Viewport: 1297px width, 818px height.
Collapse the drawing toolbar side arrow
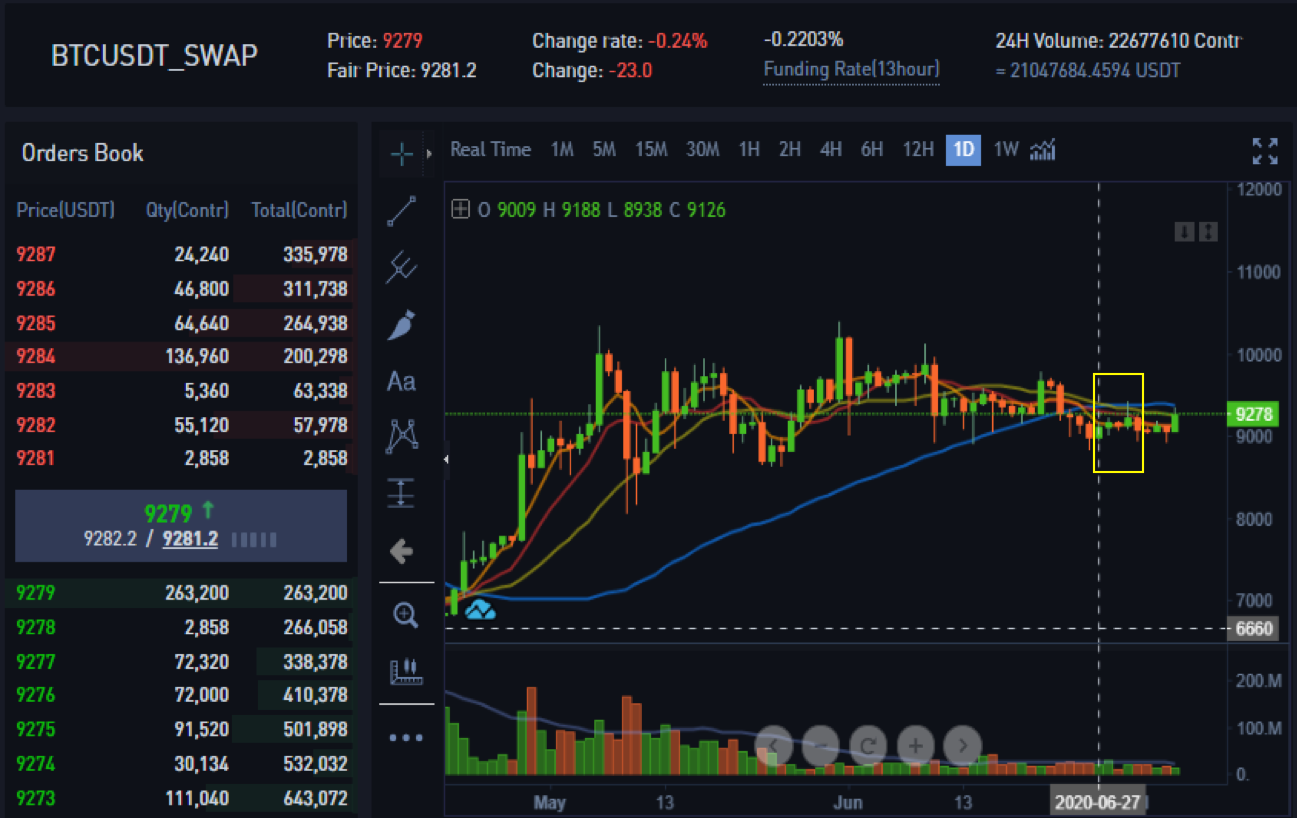click(x=447, y=459)
